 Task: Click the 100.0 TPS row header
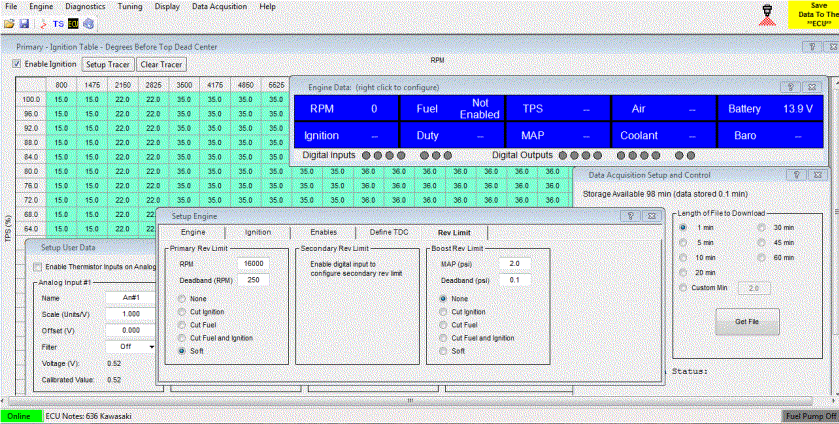click(x=31, y=100)
